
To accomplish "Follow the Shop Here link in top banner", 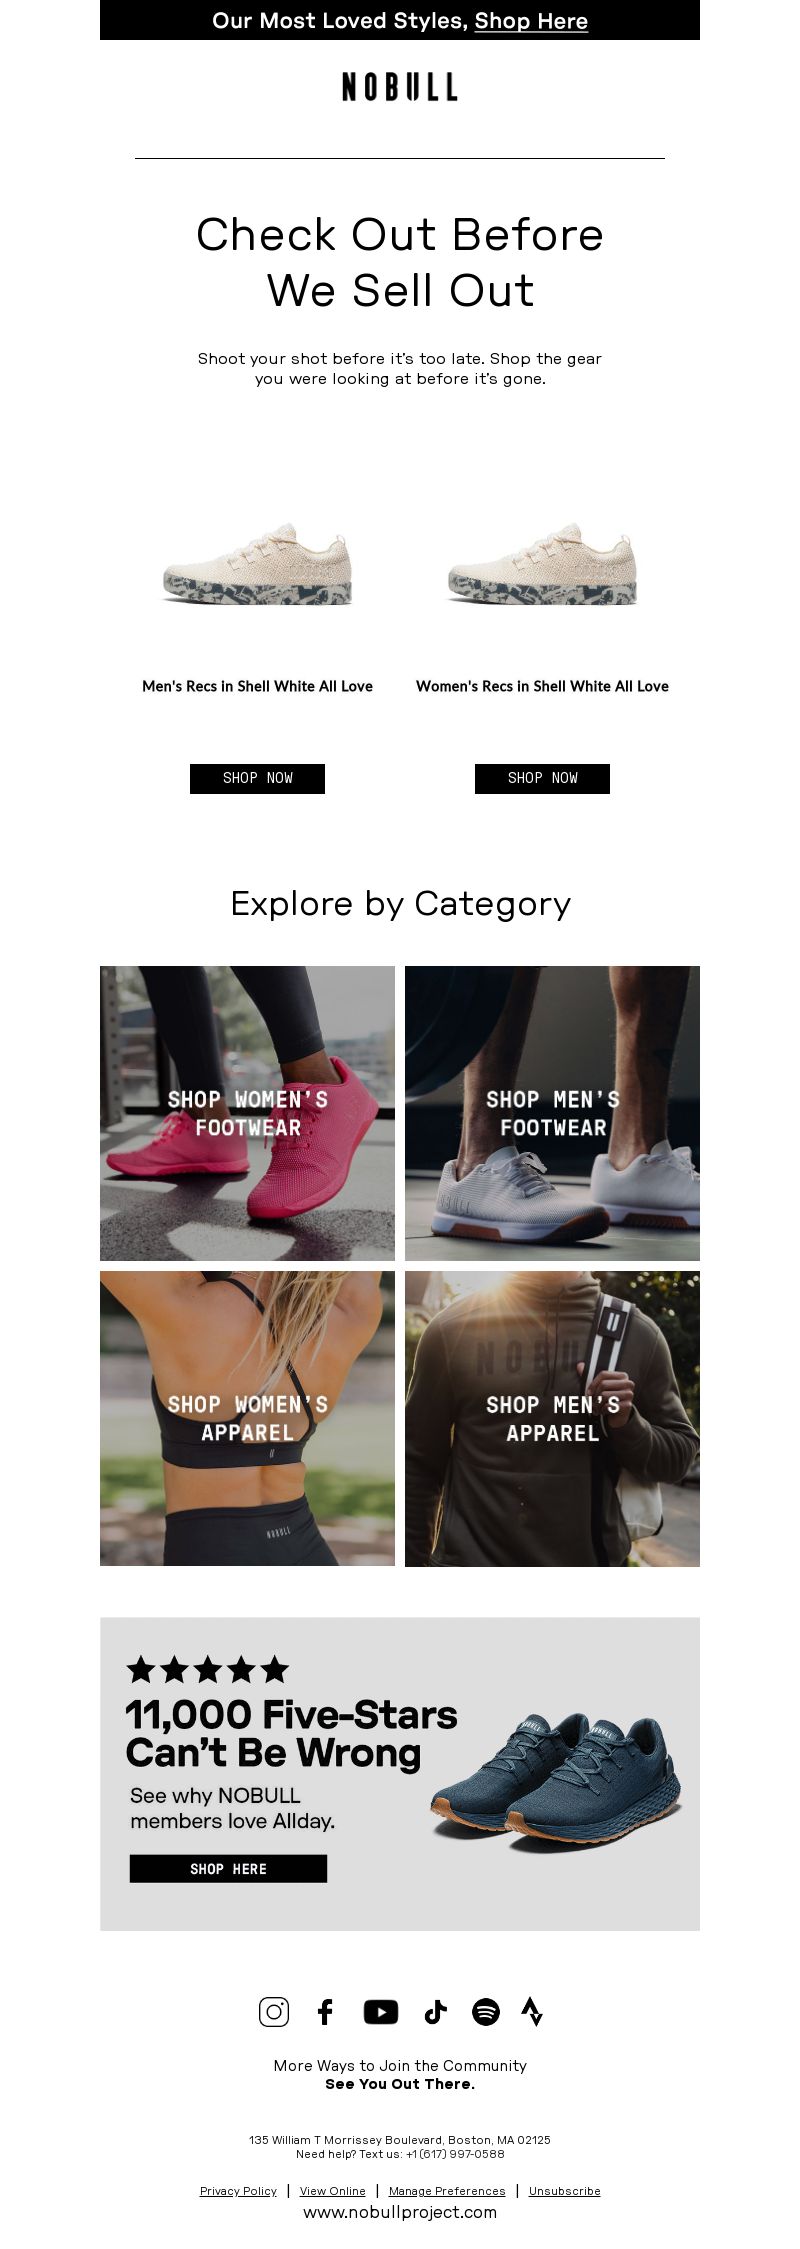I will (x=531, y=21).
